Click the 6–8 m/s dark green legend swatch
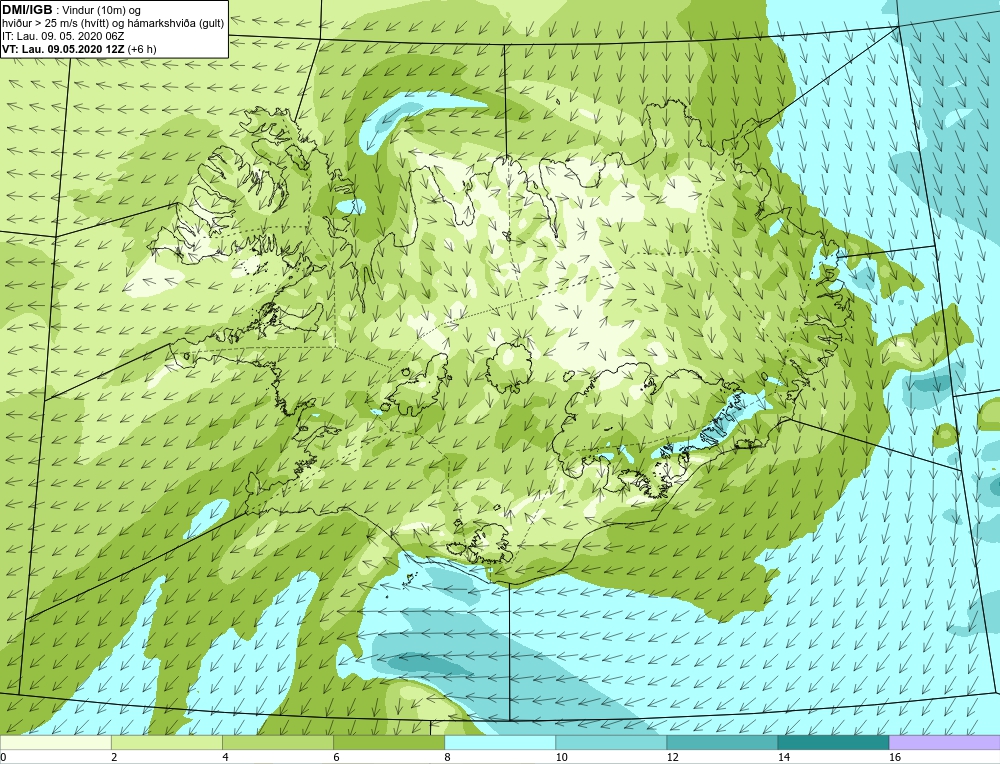The width and height of the screenshot is (1000, 764). pos(388,742)
